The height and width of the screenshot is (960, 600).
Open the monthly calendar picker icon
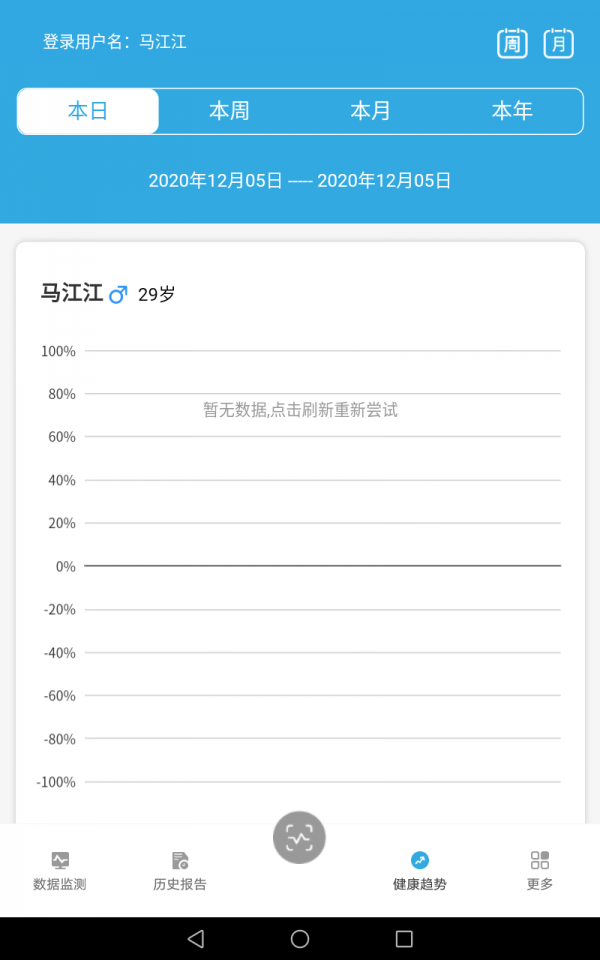(558, 43)
